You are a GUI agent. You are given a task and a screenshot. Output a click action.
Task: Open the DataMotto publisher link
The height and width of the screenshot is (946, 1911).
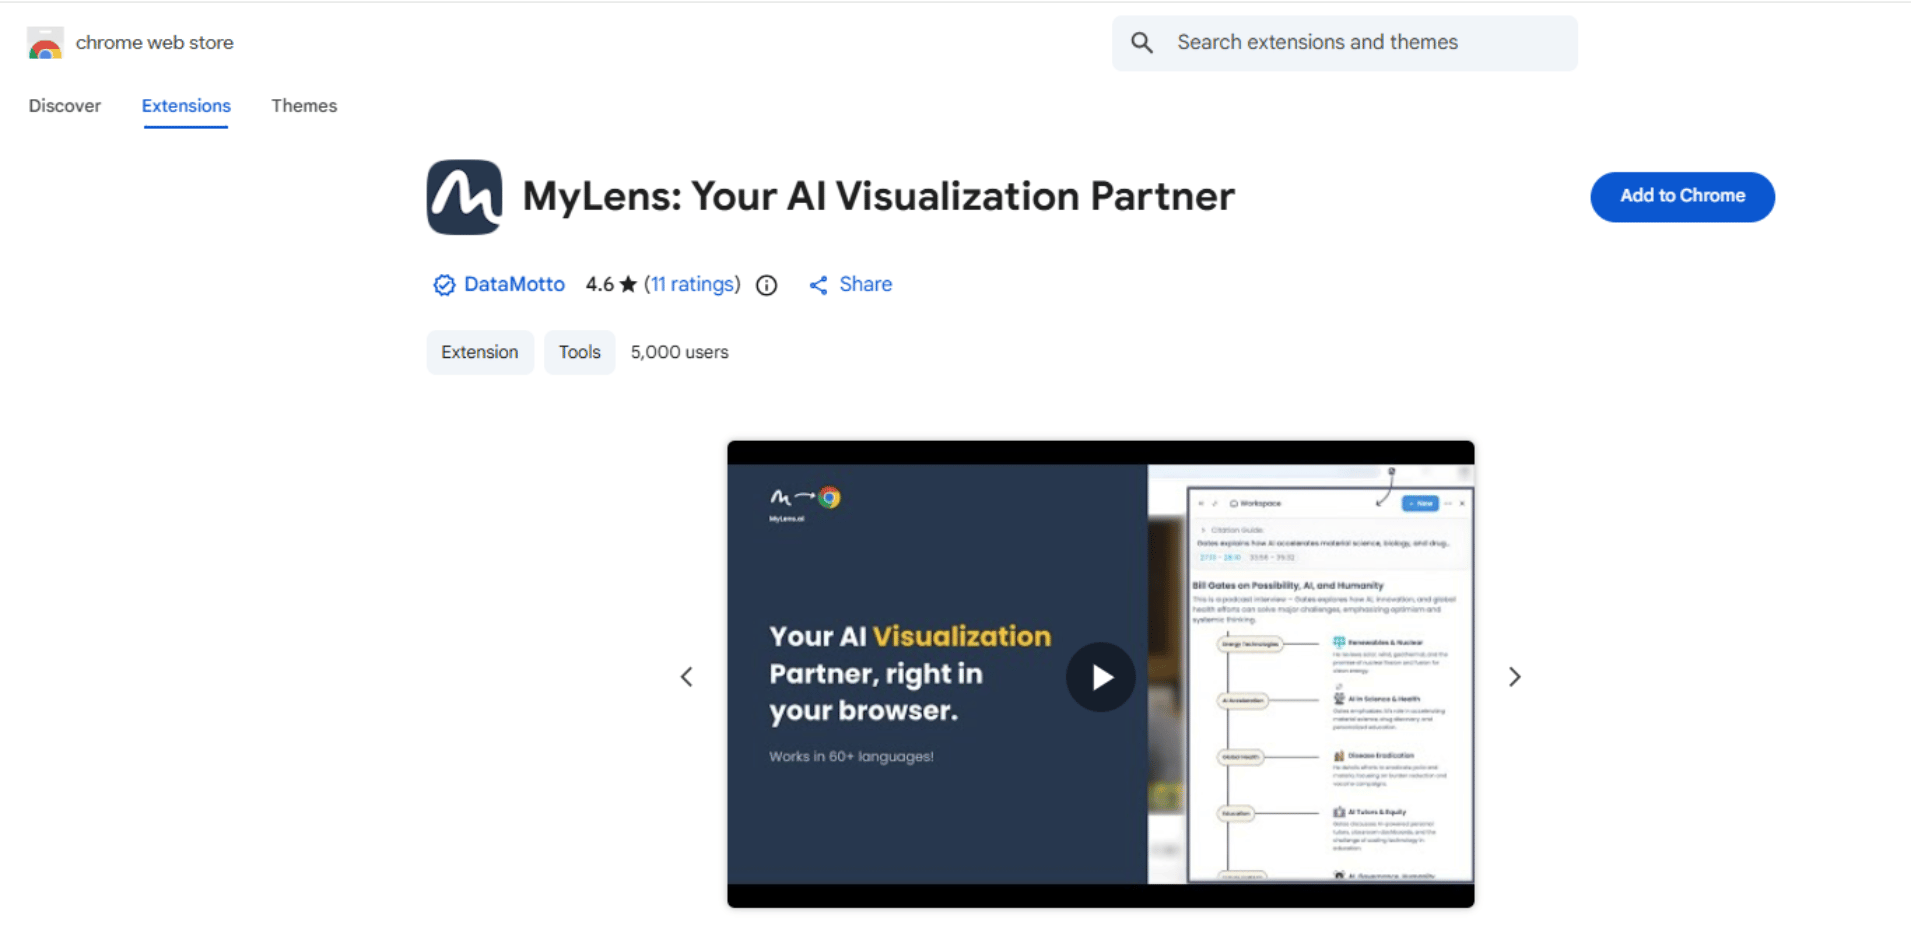pos(514,284)
